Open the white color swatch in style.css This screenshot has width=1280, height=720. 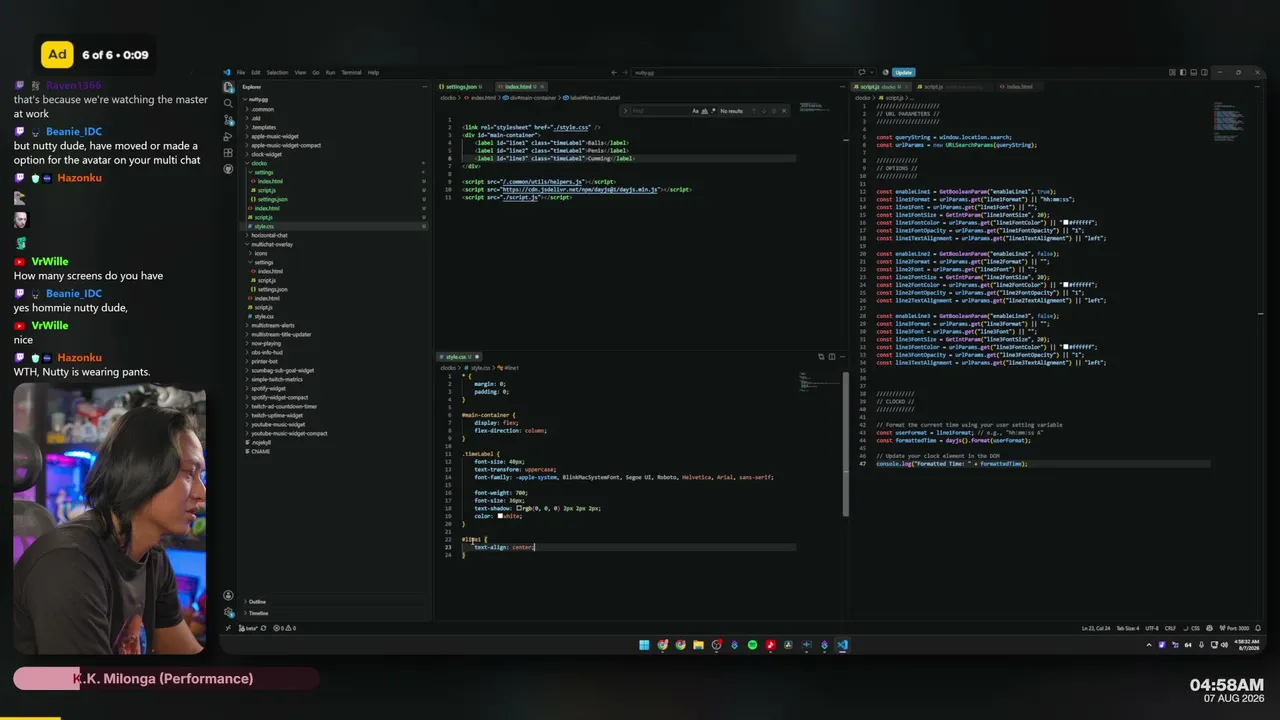click(x=500, y=516)
